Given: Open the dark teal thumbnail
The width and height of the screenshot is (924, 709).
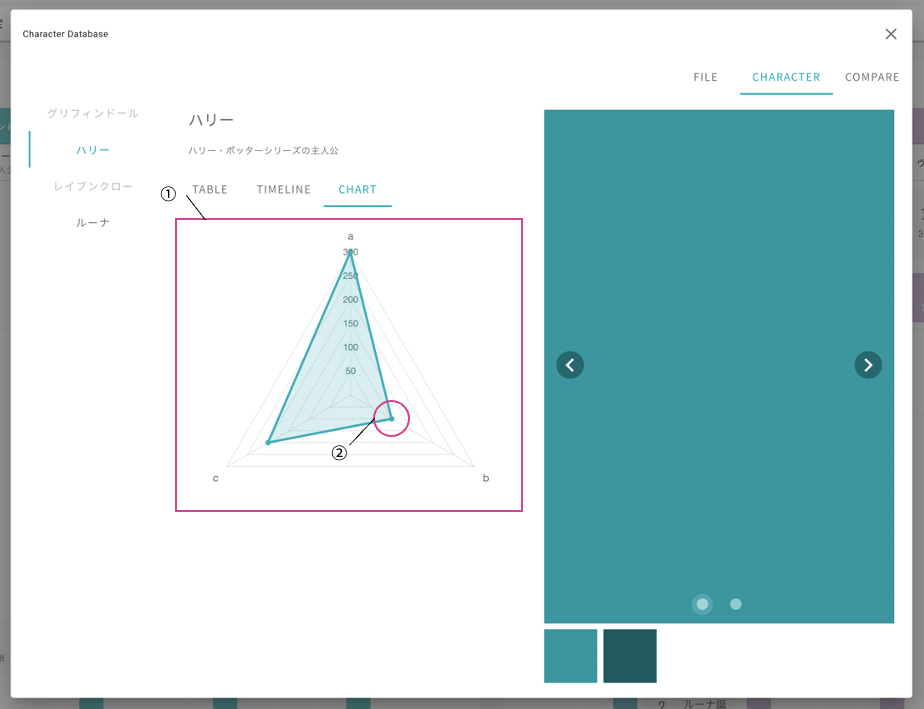Looking at the screenshot, I should (630, 656).
